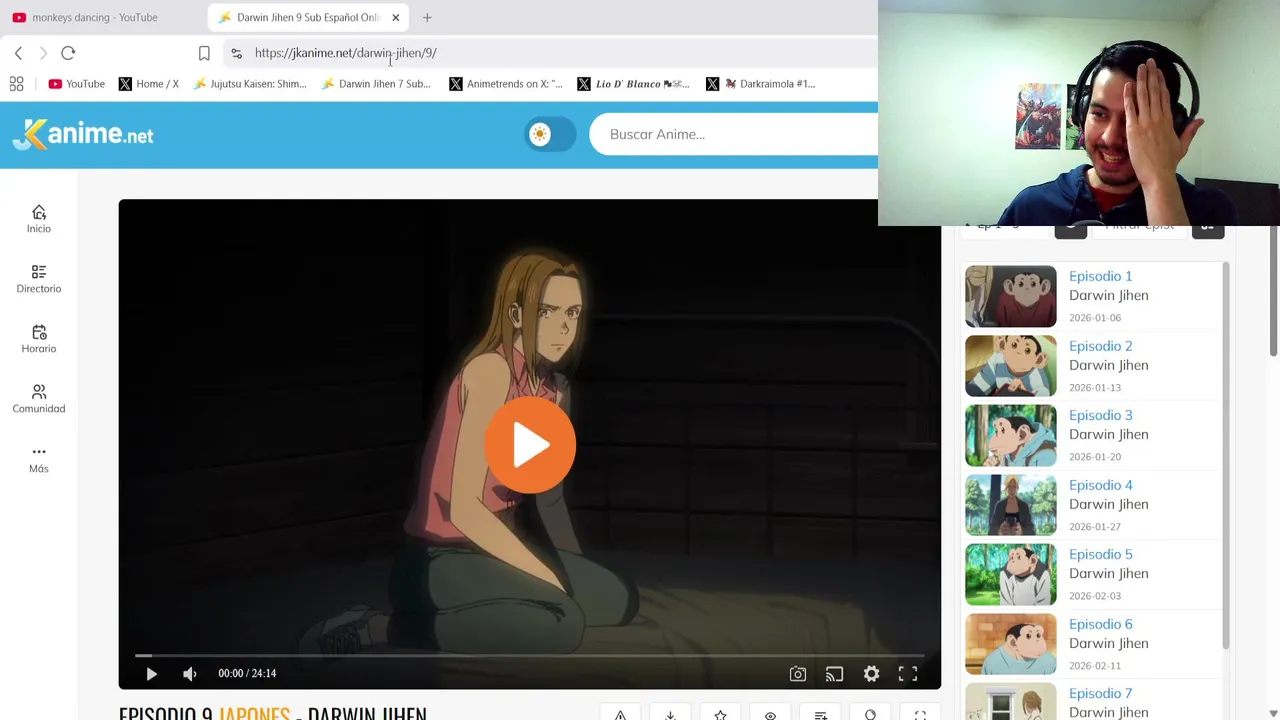Image resolution: width=1280 pixels, height=720 pixels.
Task: Open Episodio 2 link
Action: (1100, 346)
